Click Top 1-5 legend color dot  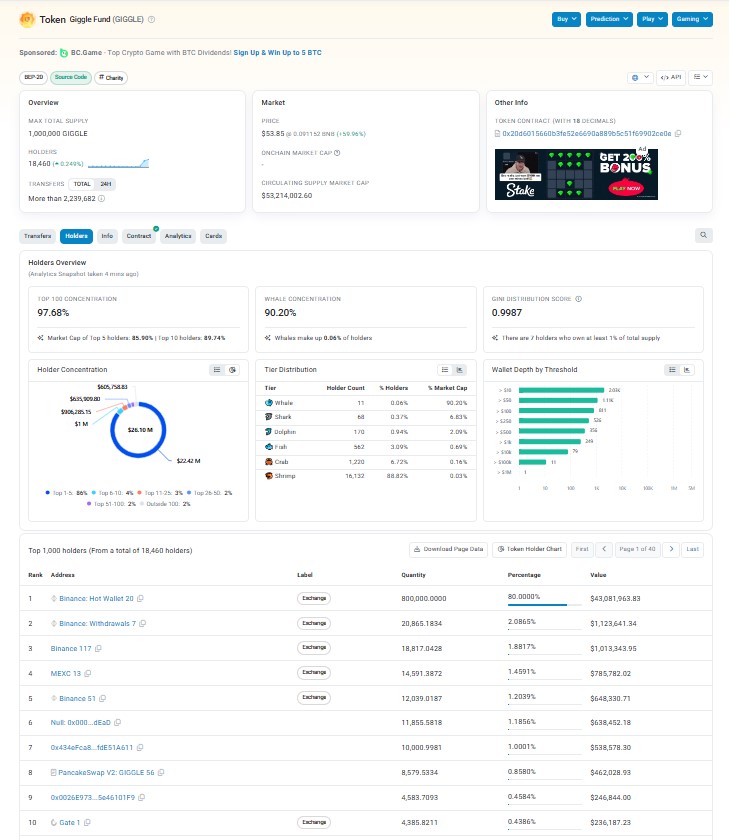pos(48,493)
